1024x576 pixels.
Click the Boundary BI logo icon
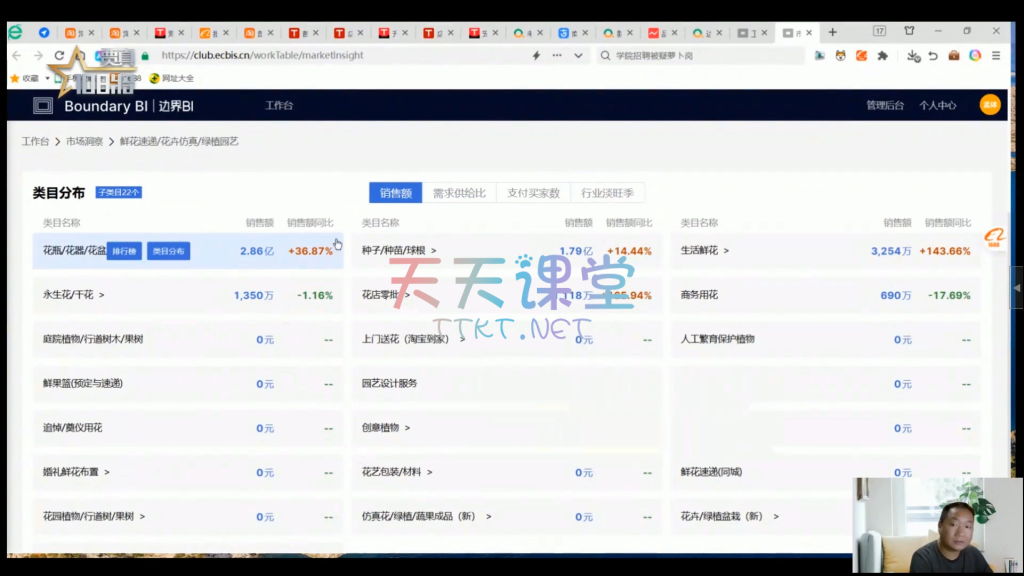[43, 106]
